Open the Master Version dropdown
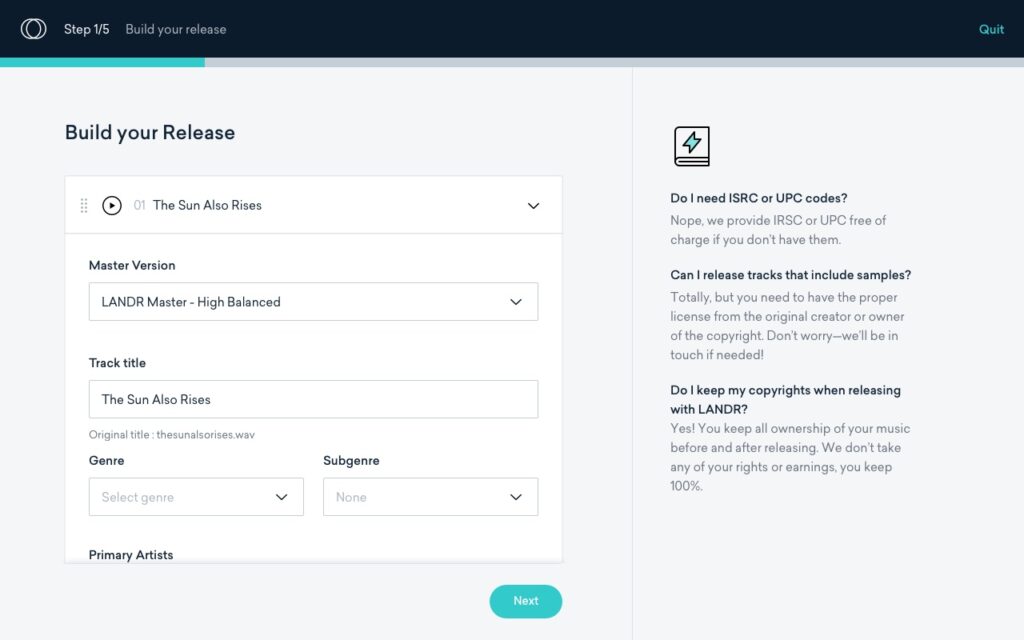Viewport: 1024px width, 640px height. coord(313,302)
